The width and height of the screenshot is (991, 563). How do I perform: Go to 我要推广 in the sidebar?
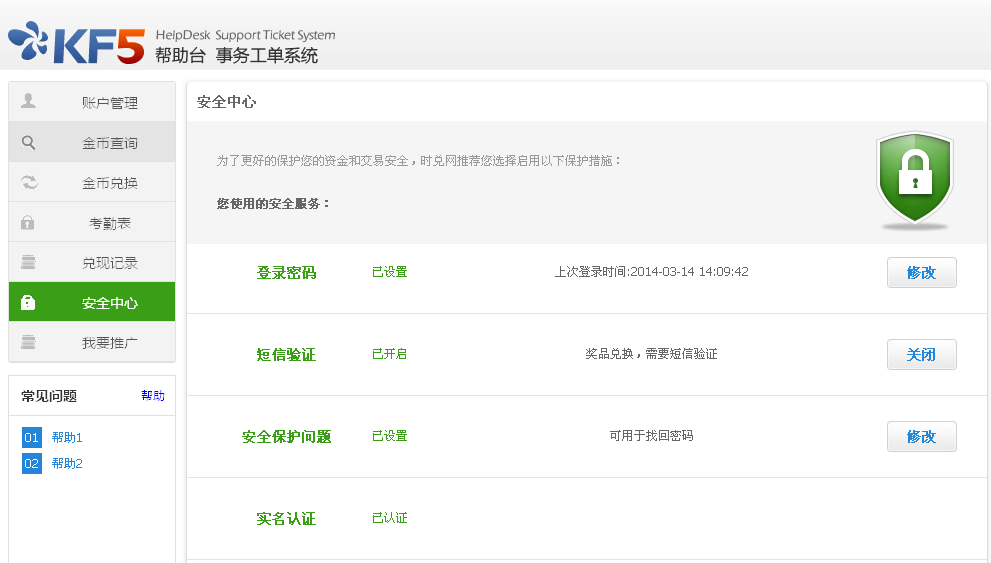click(x=92, y=342)
